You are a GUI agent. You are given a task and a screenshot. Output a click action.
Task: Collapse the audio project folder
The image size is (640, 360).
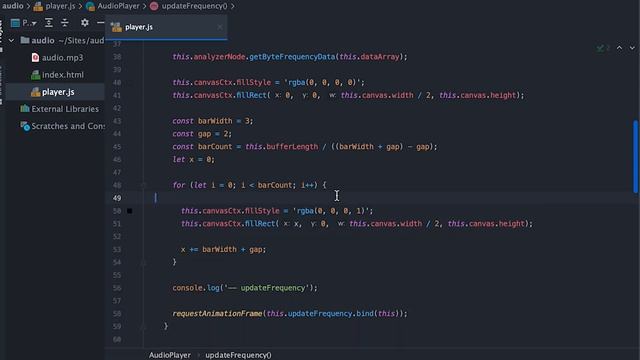point(11,40)
